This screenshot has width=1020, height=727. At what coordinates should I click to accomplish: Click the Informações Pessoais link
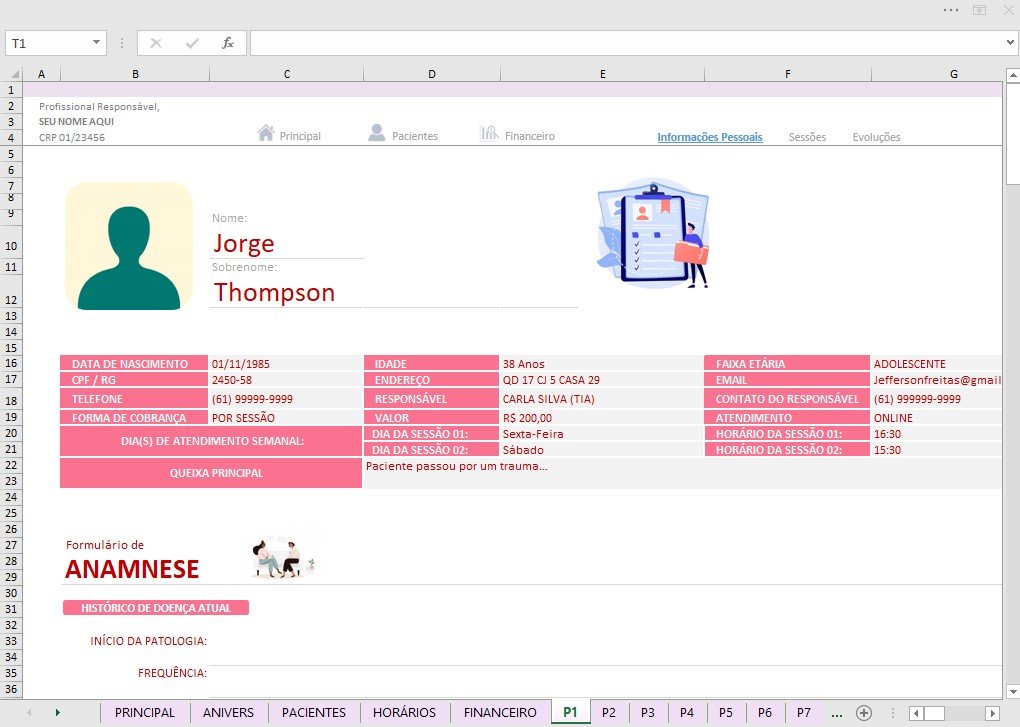tap(710, 137)
